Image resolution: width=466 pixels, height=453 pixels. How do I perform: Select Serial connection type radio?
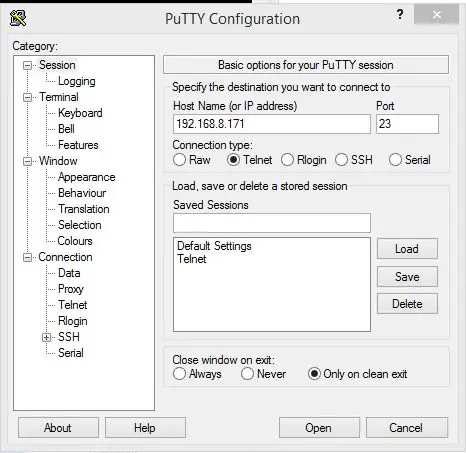pos(395,160)
